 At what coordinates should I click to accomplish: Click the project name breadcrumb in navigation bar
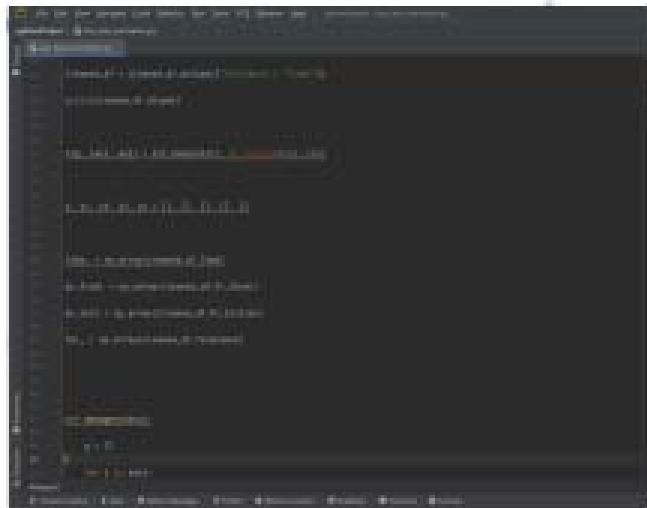tap(40, 31)
